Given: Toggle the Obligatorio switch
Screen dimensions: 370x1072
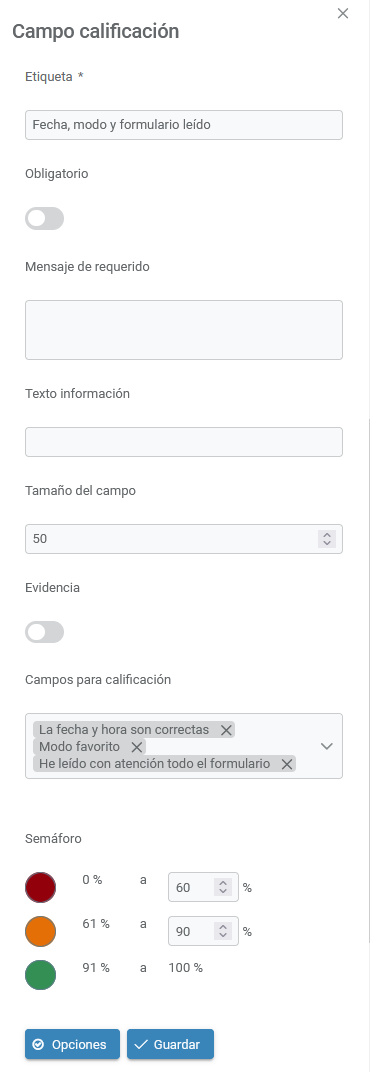Looking at the screenshot, I should pos(44,219).
